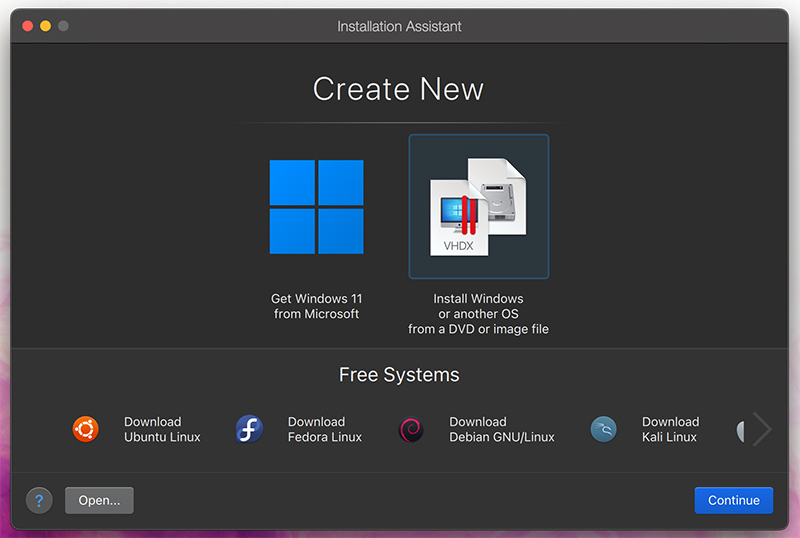Show next free systems with right chevron
This screenshot has height=538, width=800.
point(762,429)
